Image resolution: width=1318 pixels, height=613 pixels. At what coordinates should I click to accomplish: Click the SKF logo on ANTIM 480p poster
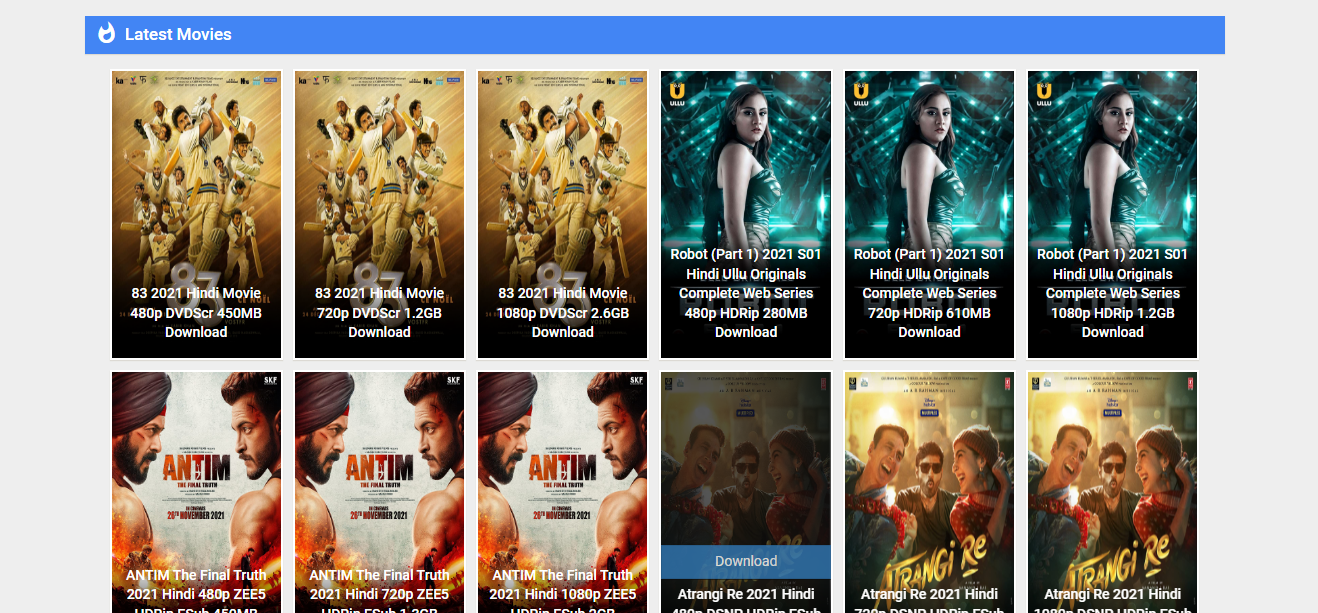click(270, 381)
